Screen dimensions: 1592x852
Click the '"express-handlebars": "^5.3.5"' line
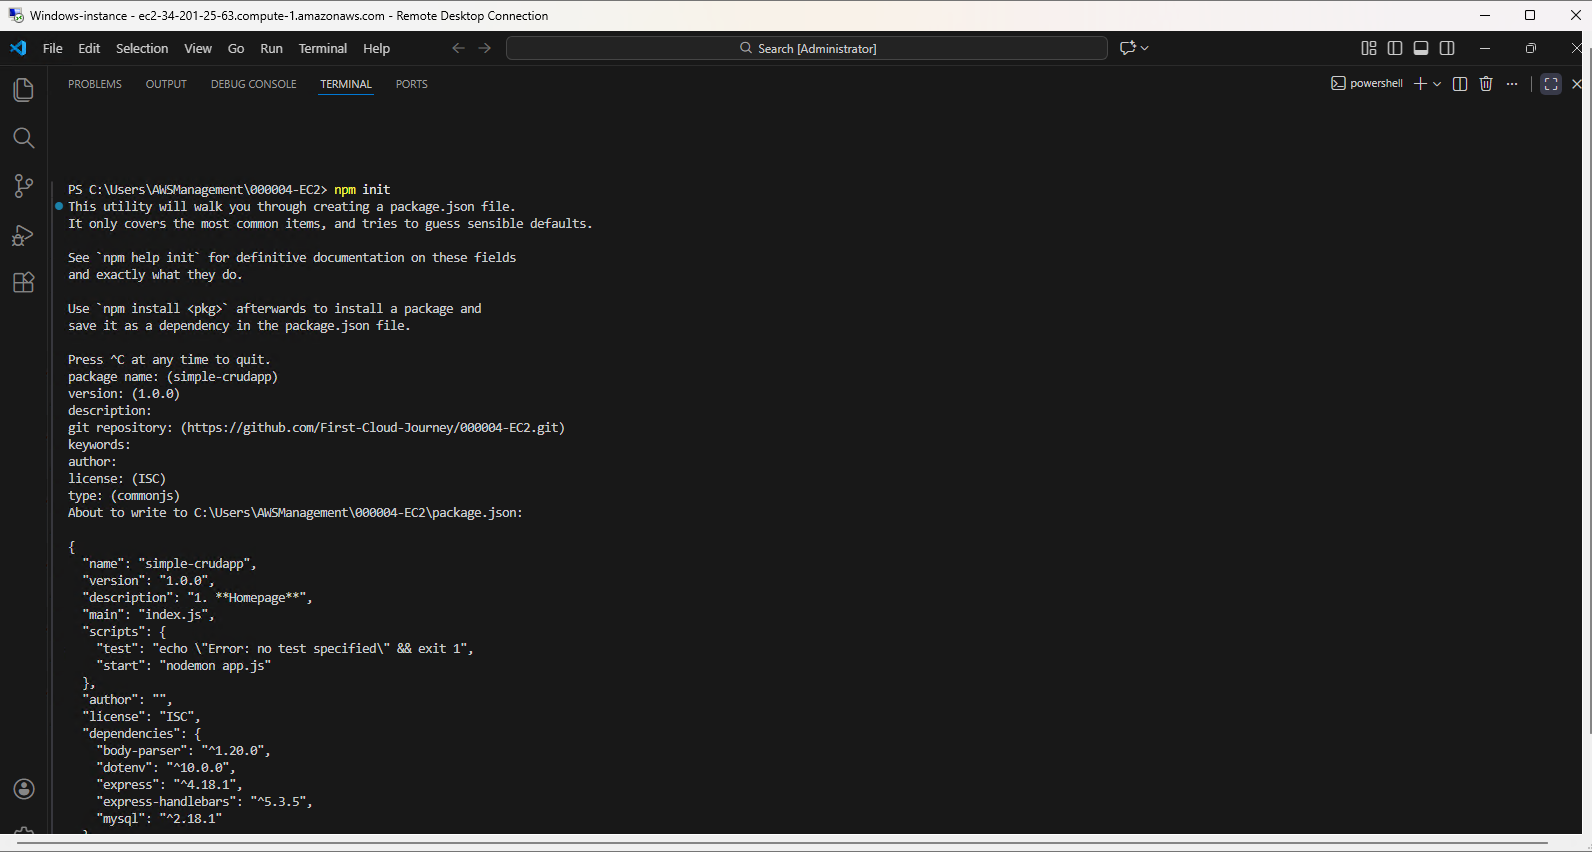[204, 802]
